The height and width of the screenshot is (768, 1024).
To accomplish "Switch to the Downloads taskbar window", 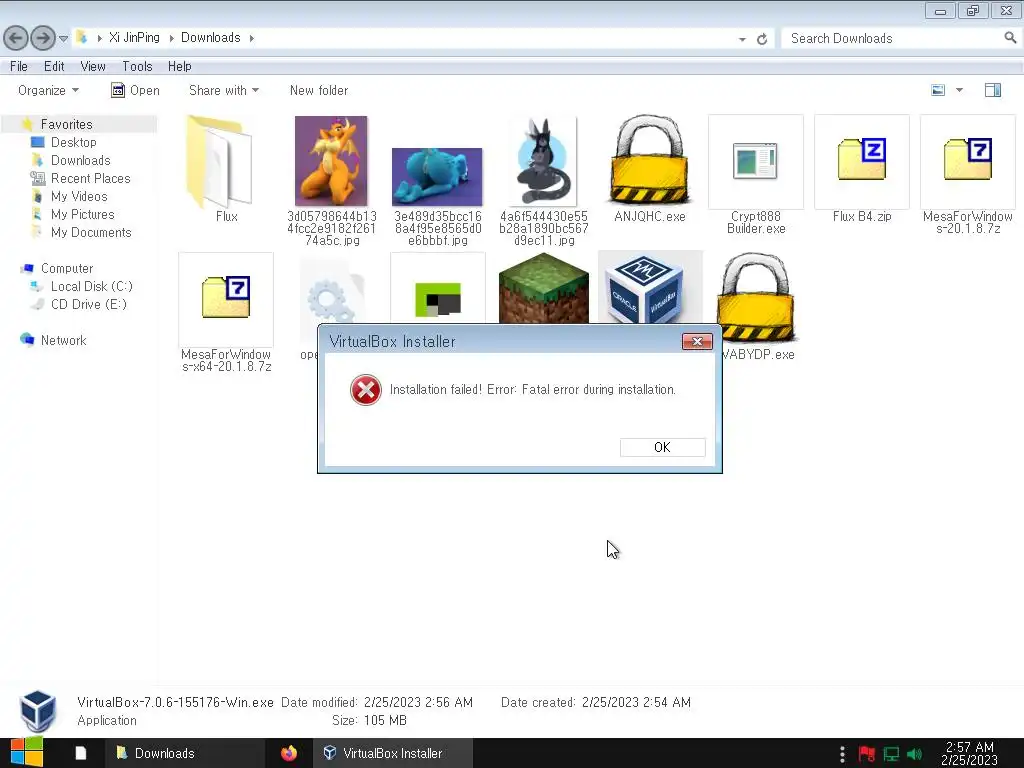I will click(x=185, y=753).
